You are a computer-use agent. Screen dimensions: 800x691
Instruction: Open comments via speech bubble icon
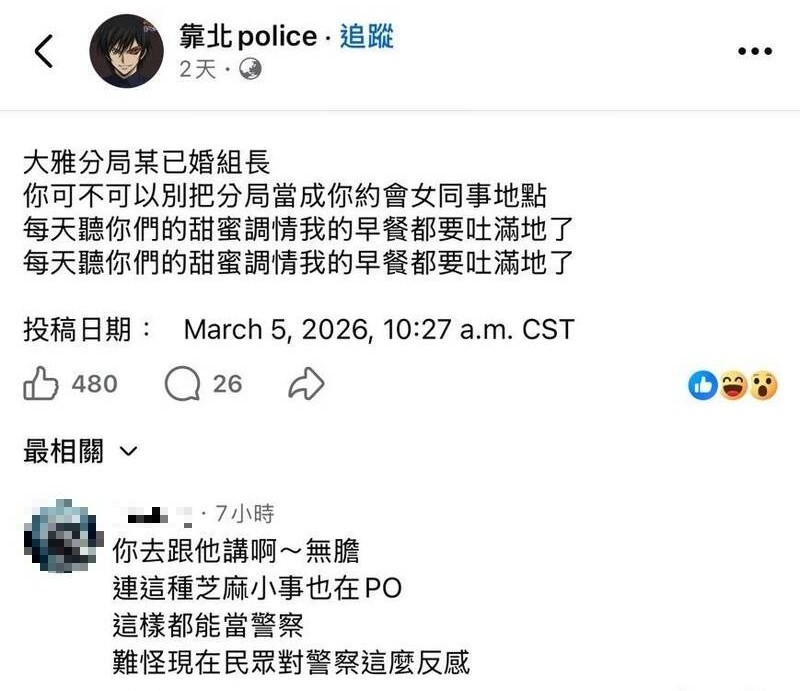(x=182, y=384)
